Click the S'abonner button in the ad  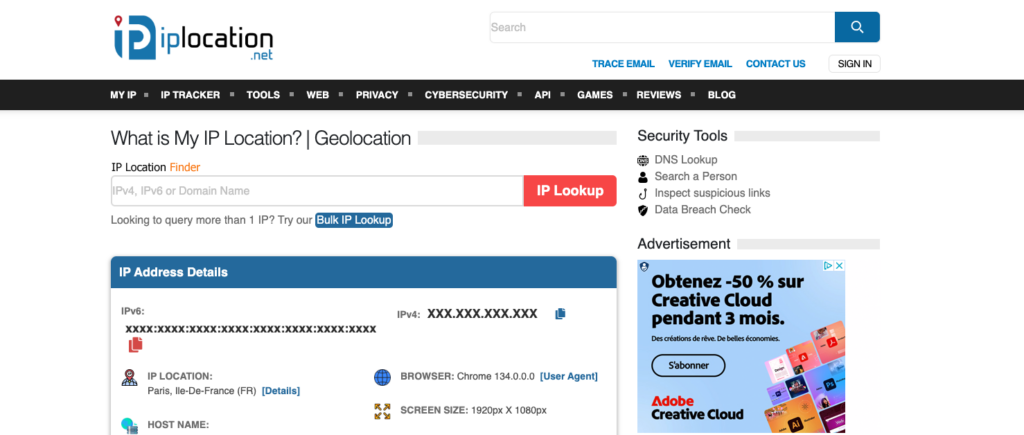tap(688, 366)
